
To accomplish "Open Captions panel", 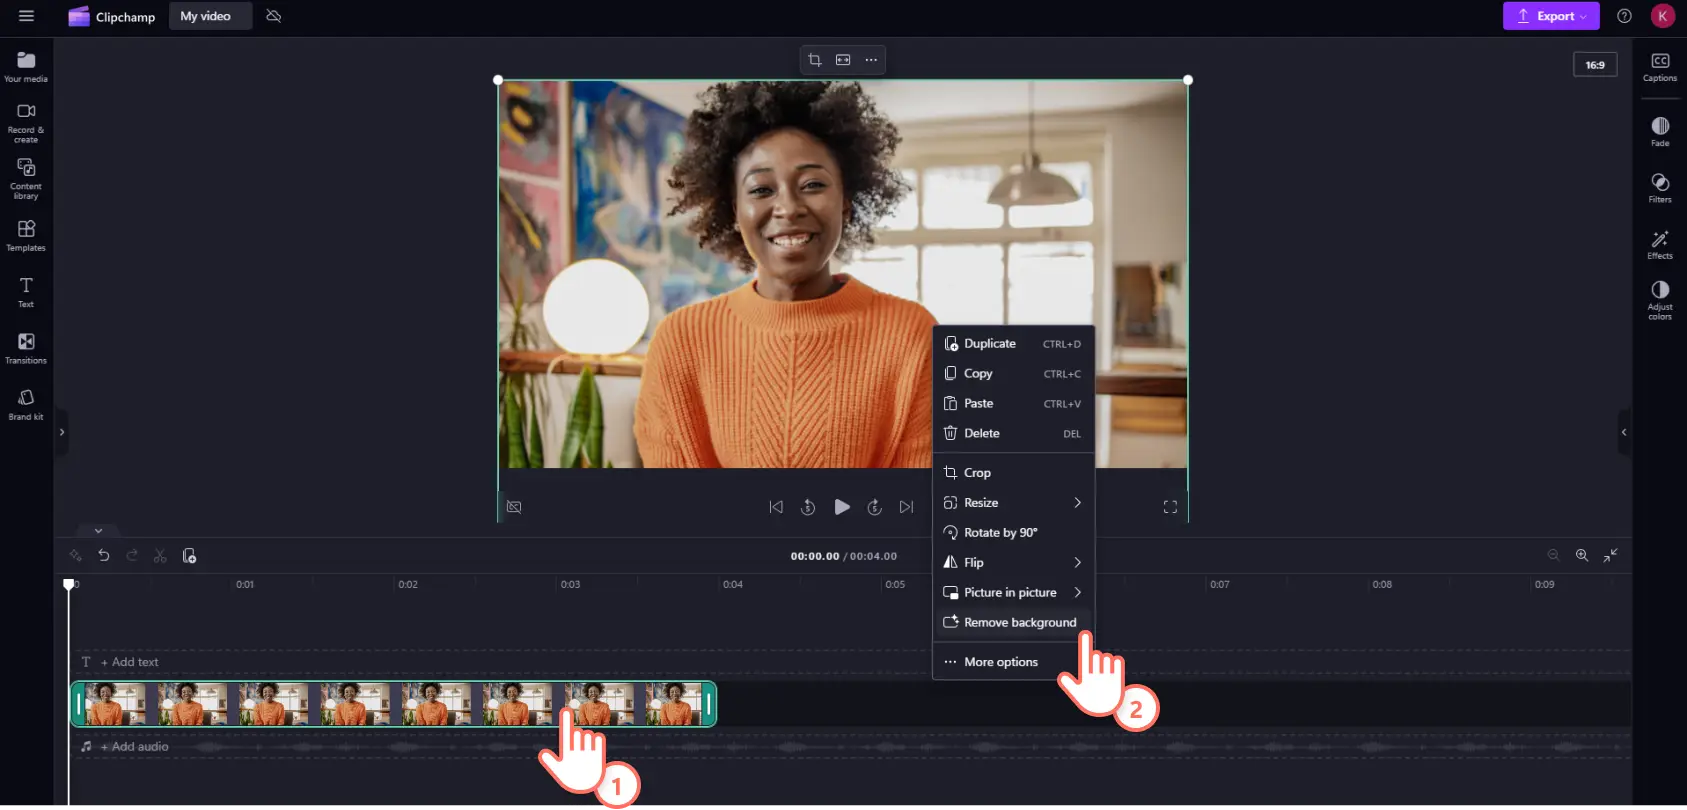I will click(x=1660, y=67).
